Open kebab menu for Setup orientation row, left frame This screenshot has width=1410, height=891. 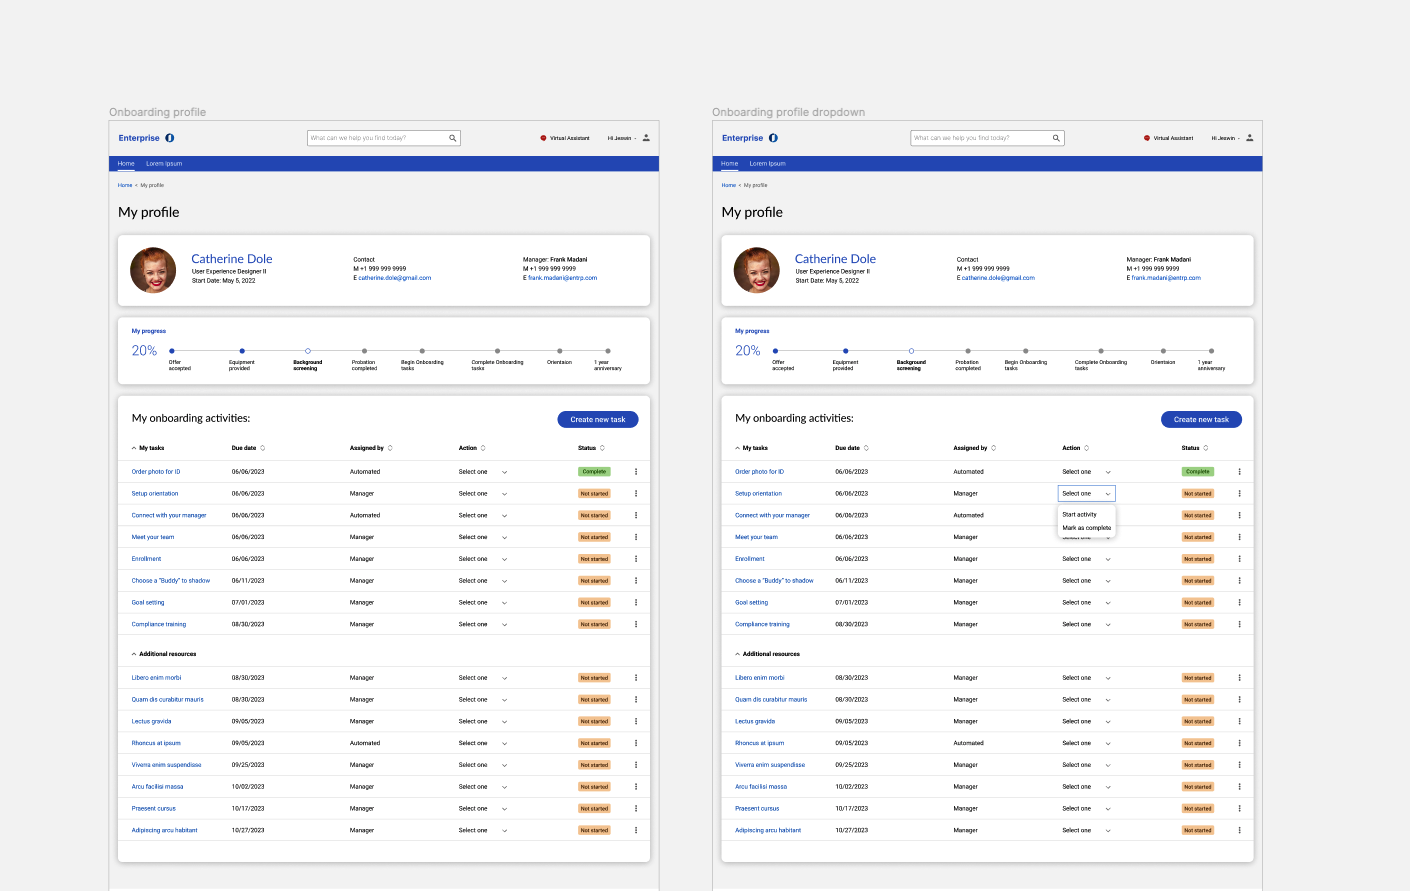click(636, 493)
